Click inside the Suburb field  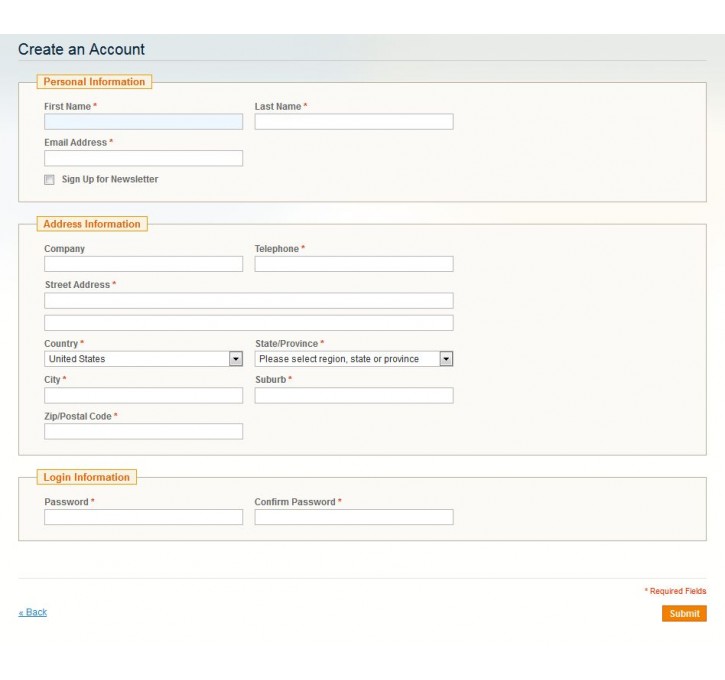click(354, 395)
